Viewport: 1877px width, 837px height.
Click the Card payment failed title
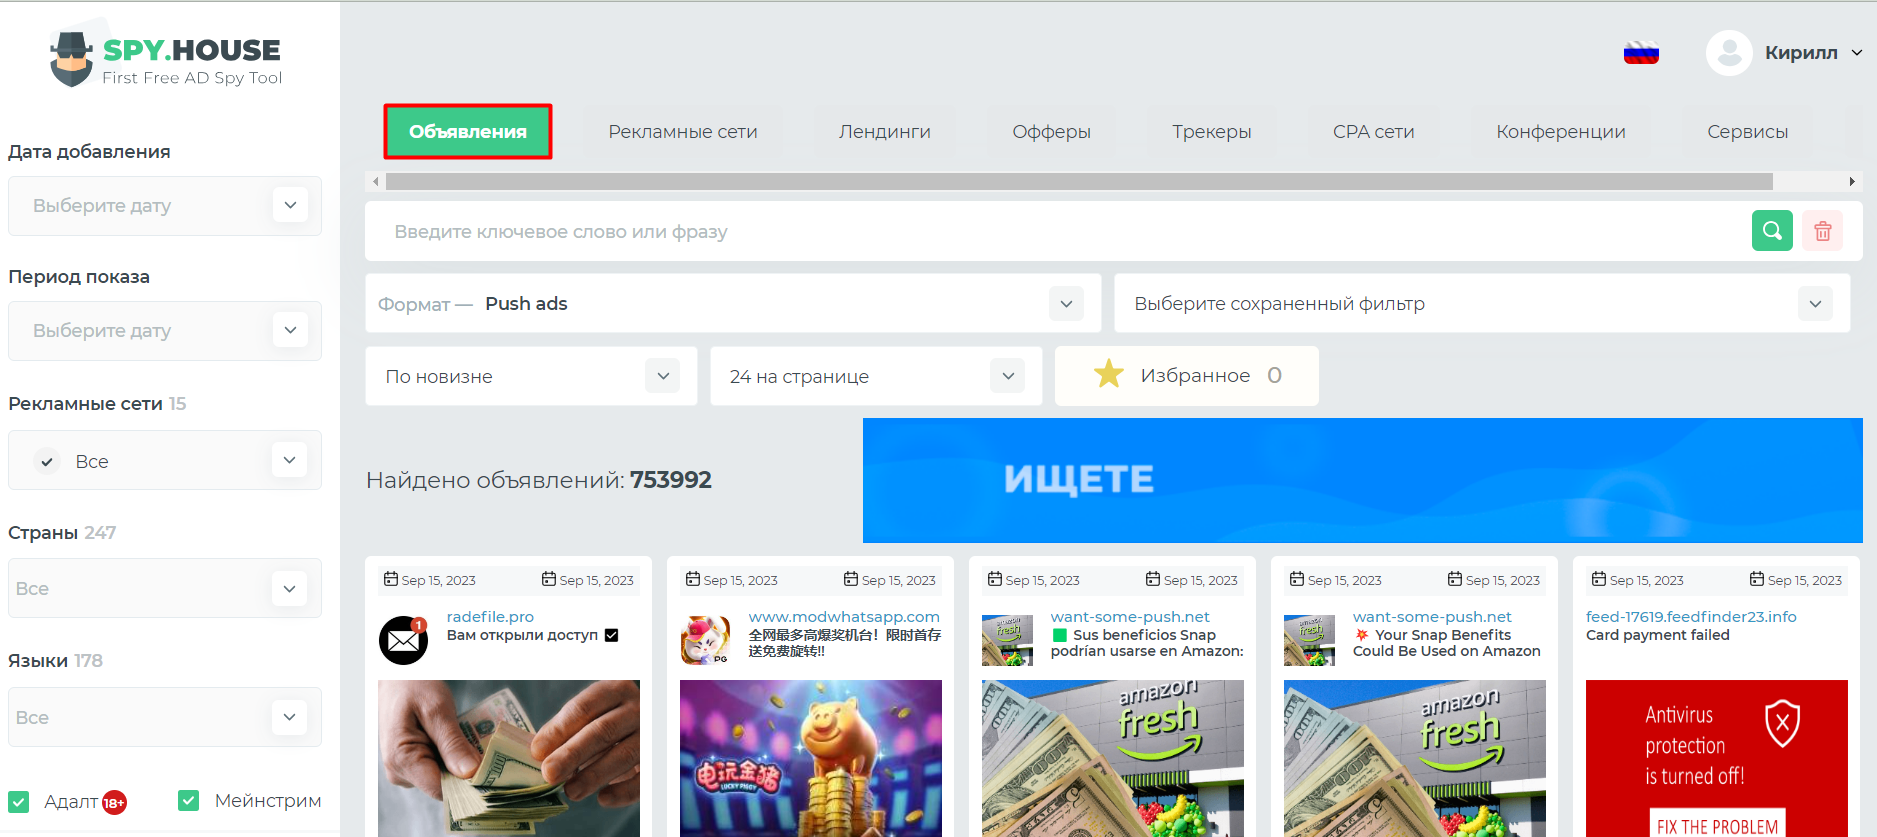pos(1657,635)
